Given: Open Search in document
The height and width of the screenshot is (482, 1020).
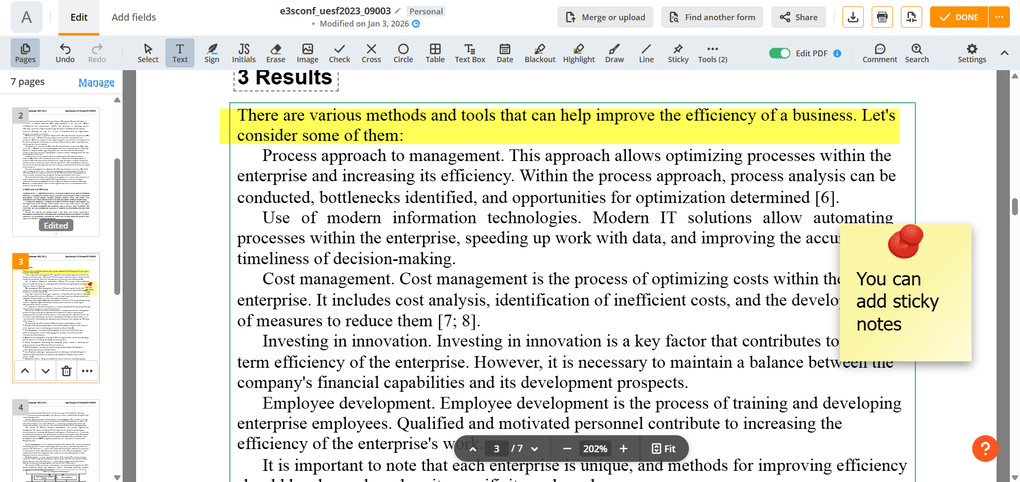Looking at the screenshot, I should coord(917,53).
